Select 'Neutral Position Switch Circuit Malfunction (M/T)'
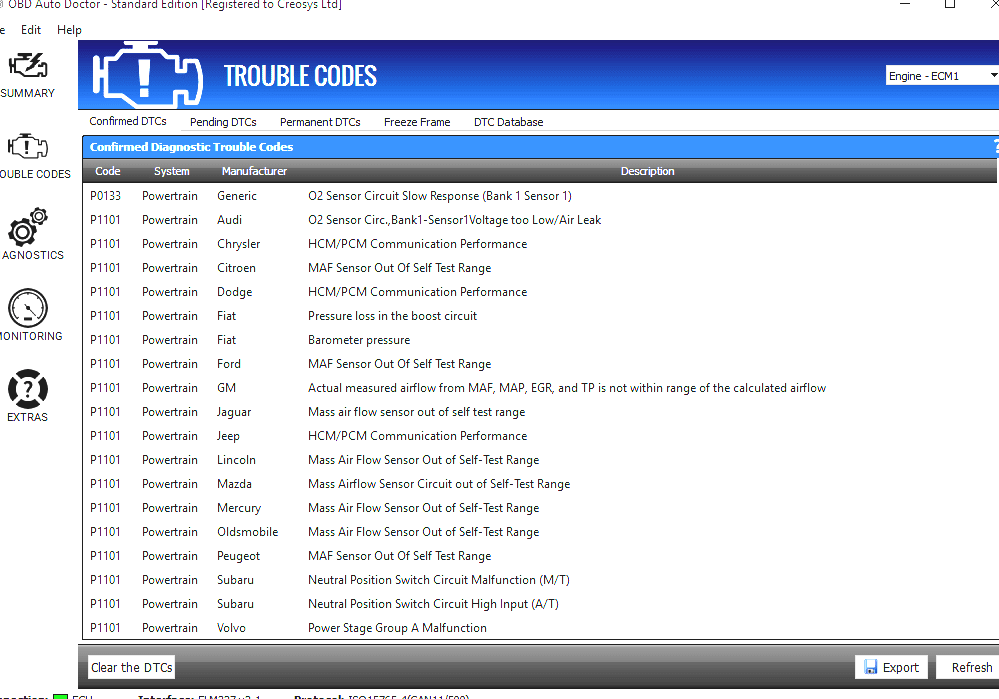 click(439, 580)
